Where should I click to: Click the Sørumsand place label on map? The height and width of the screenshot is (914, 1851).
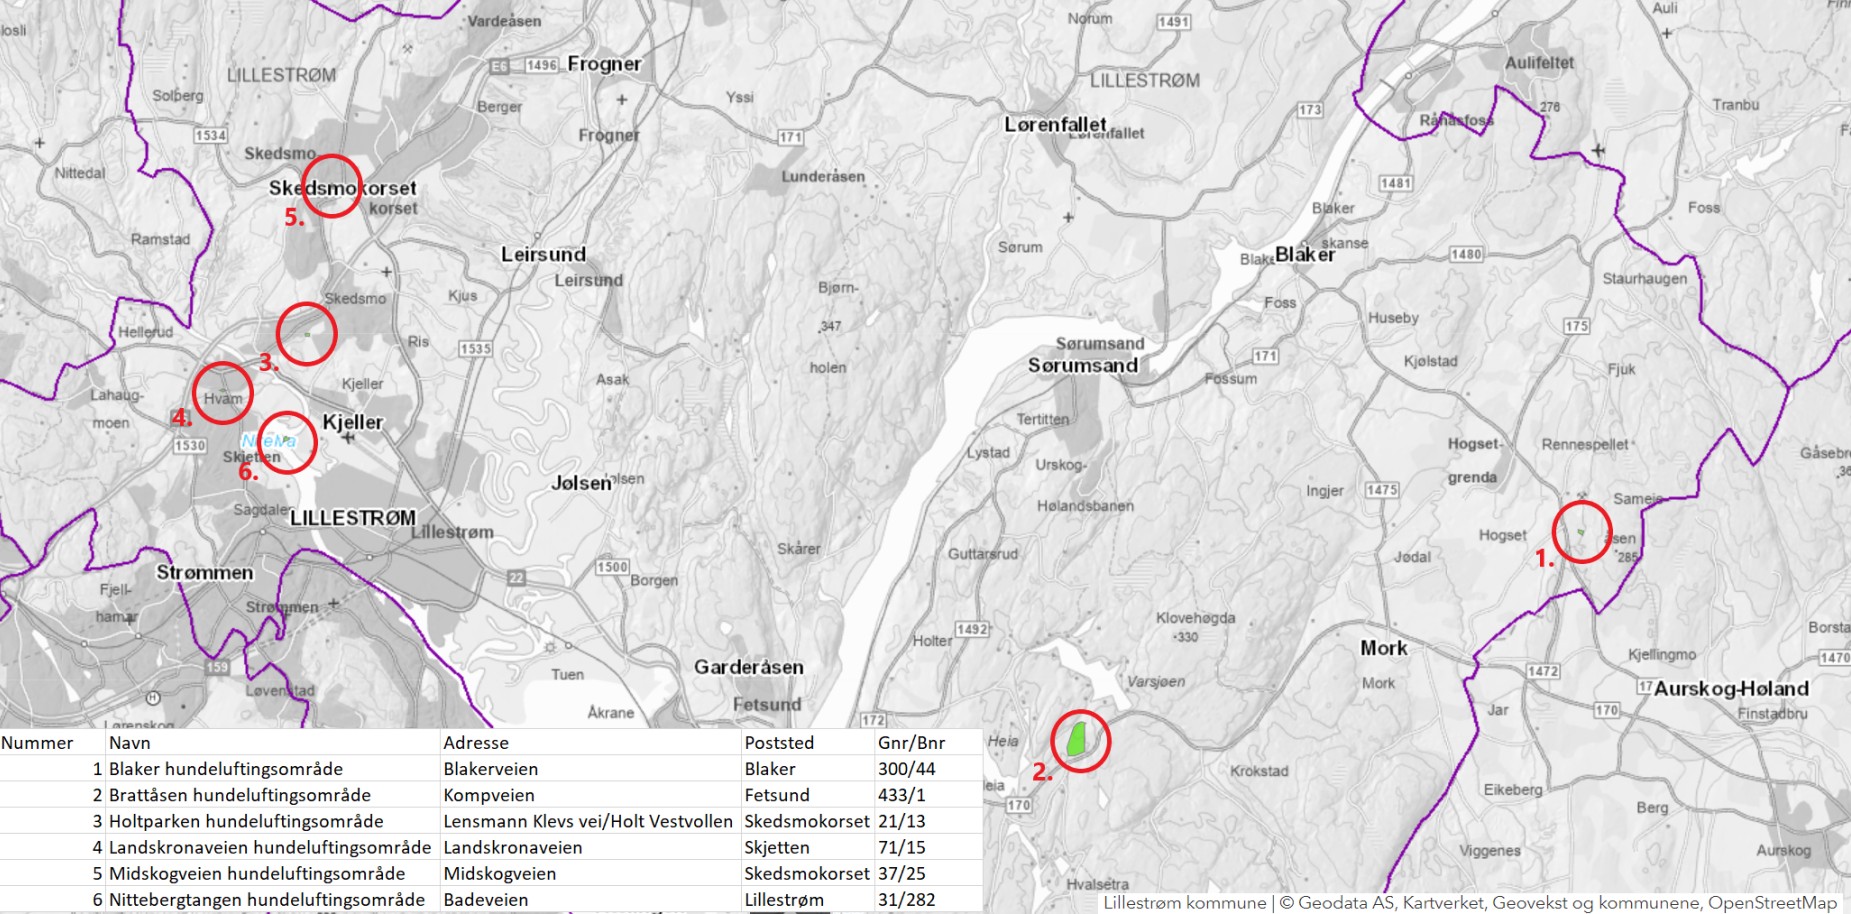coord(1083,365)
